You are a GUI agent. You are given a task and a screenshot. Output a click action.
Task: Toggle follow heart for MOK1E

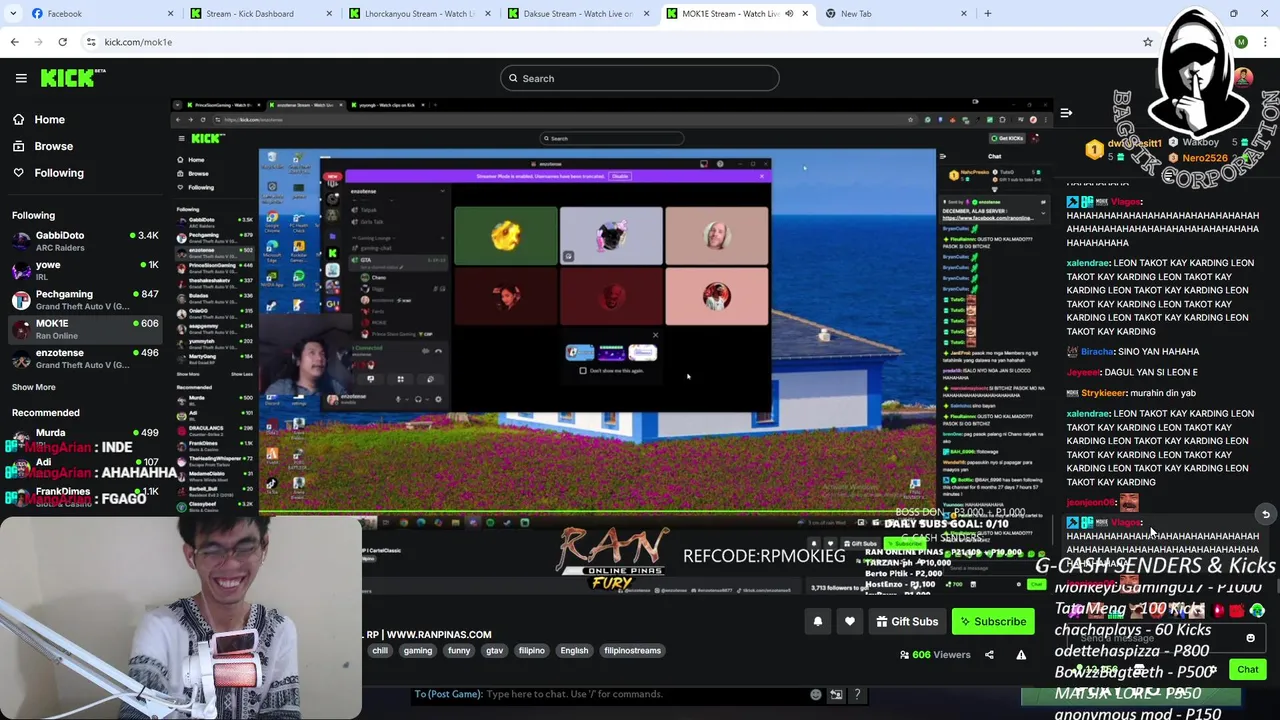point(849,621)
